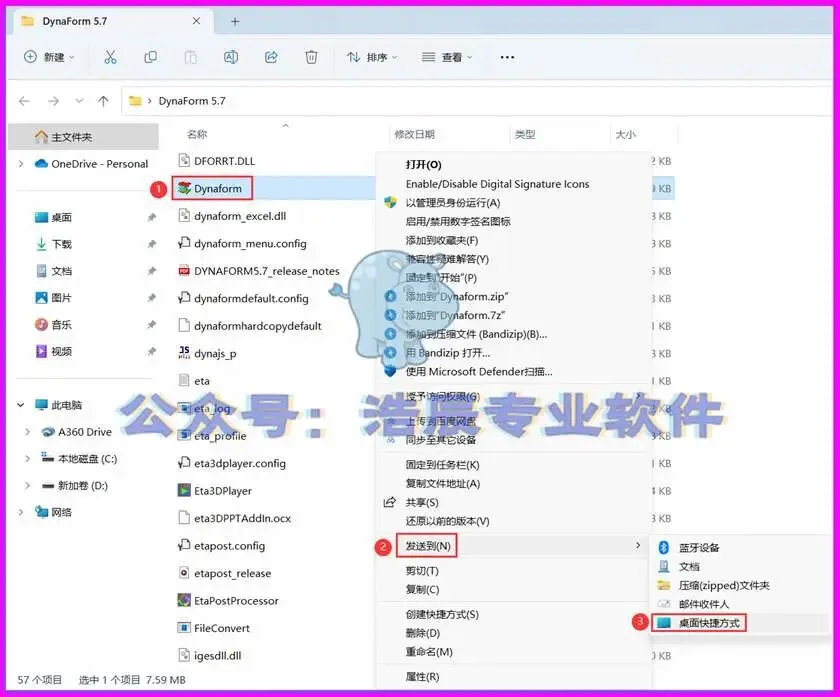Viewport: 840px width, 697px height.
Task: Open the 排序 sort dropdown
Action: pos(372,57)
